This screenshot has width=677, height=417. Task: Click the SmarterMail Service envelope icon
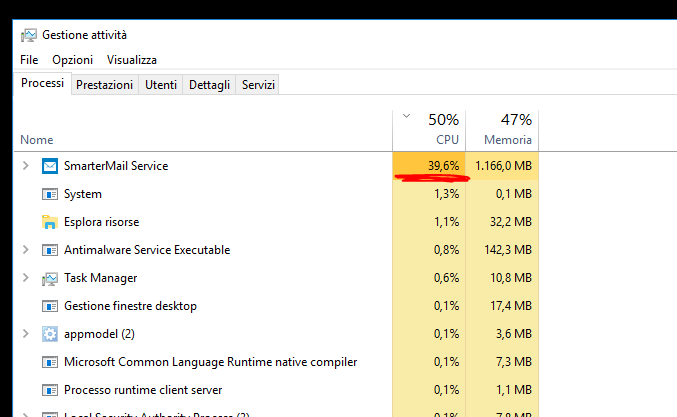click(x=50, y=166)
